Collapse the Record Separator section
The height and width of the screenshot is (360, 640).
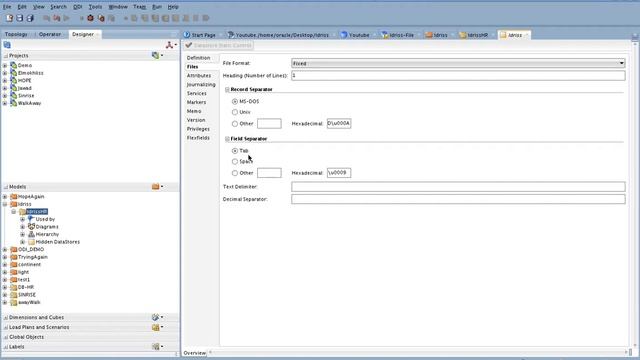(x=227, y=89)
